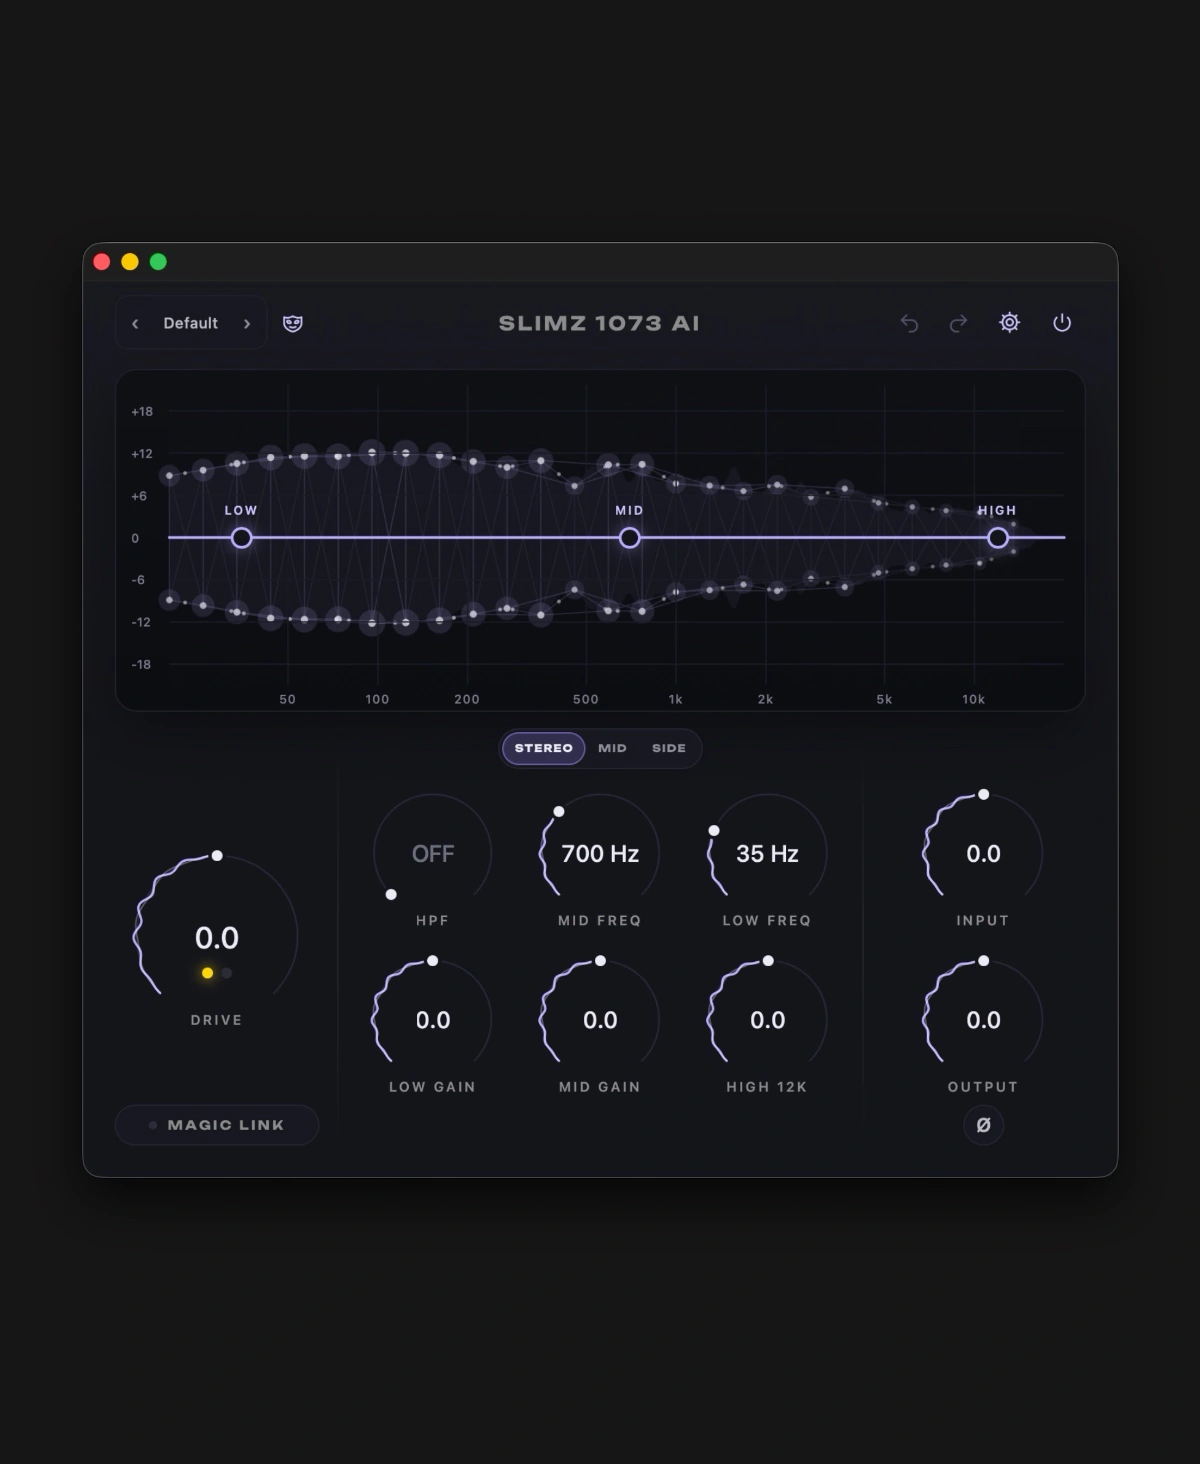Viewport: 1200px width, 1464px height.
Task: Click the HIGH 12K knob
Action: point(767,1019)
